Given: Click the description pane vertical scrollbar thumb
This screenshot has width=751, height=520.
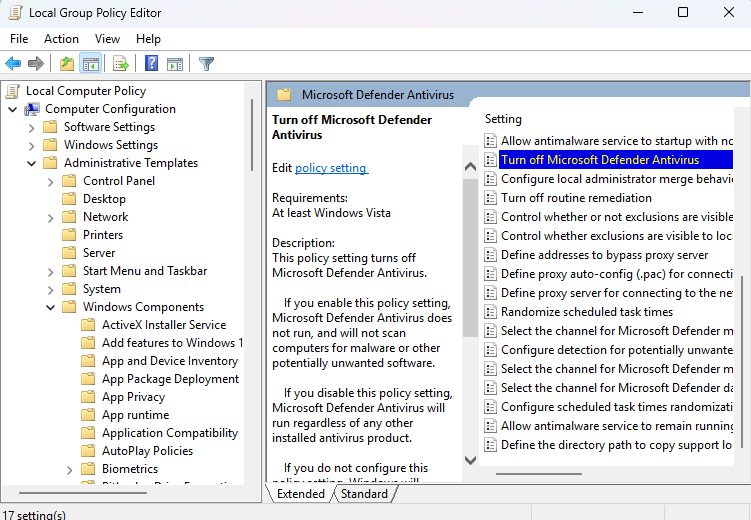Looking at the screenshot, I should point(470,258).
